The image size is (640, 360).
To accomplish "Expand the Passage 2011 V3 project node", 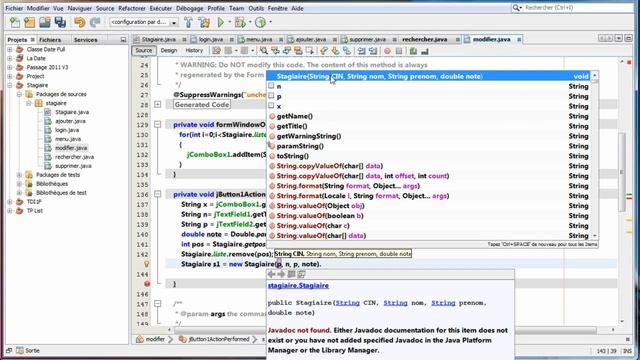I will click(x=10, y=67).
